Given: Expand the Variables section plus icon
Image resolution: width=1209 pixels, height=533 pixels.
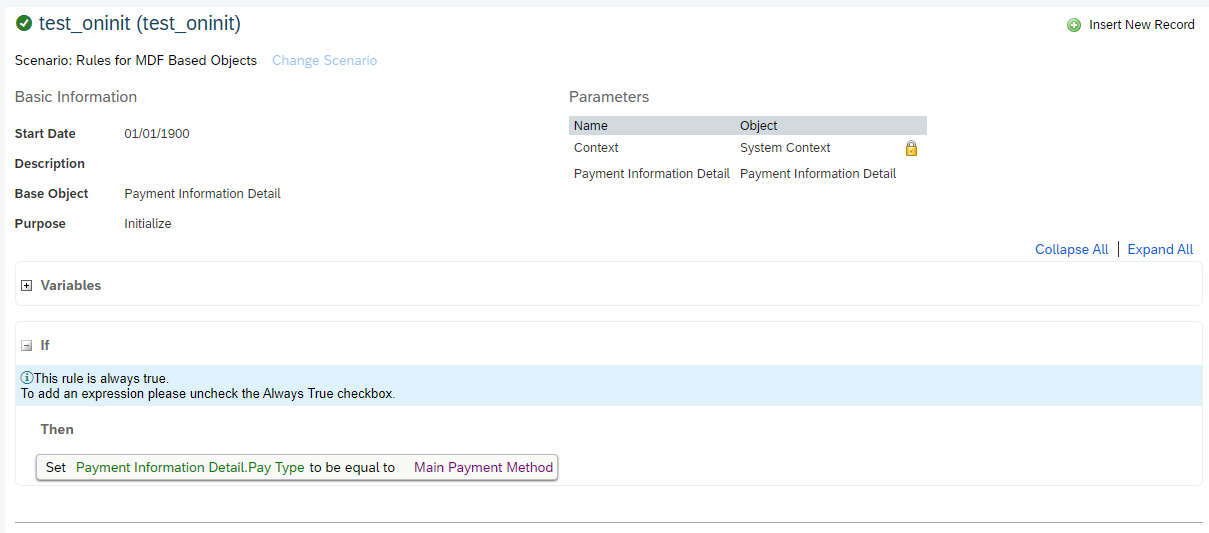Looking at the screenshot, I should (27, 286).
